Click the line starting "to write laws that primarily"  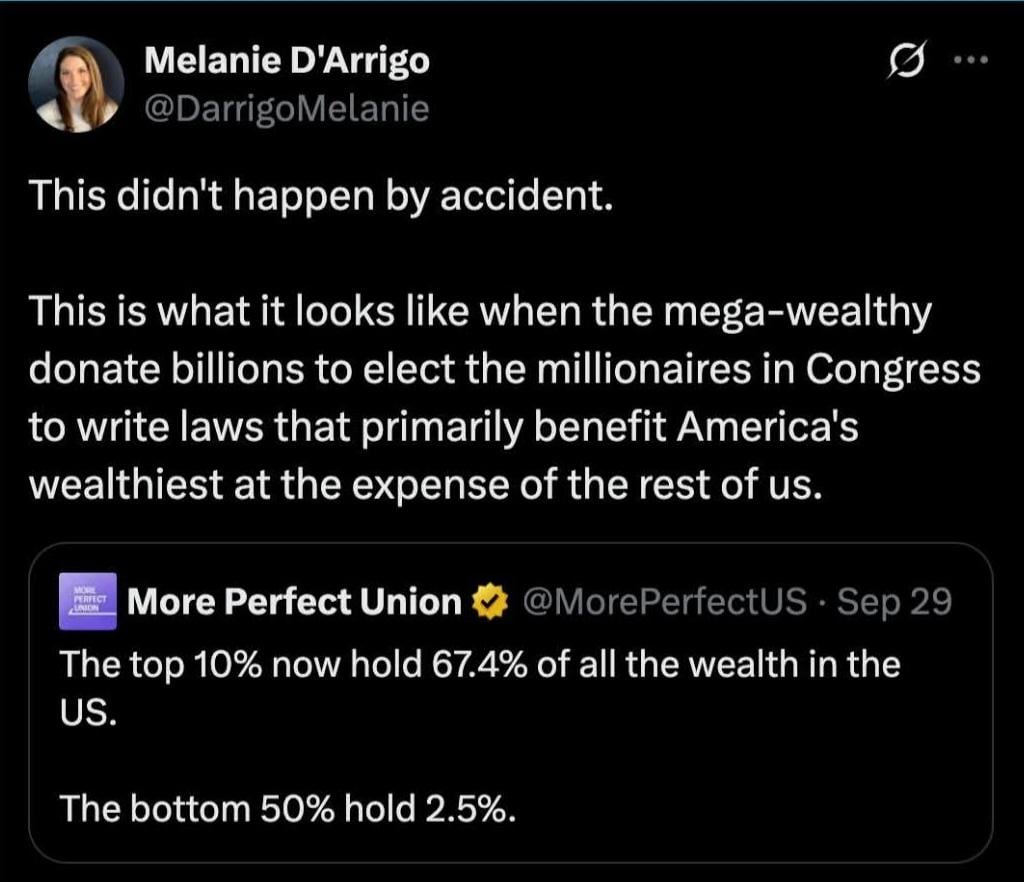(444, 427)
